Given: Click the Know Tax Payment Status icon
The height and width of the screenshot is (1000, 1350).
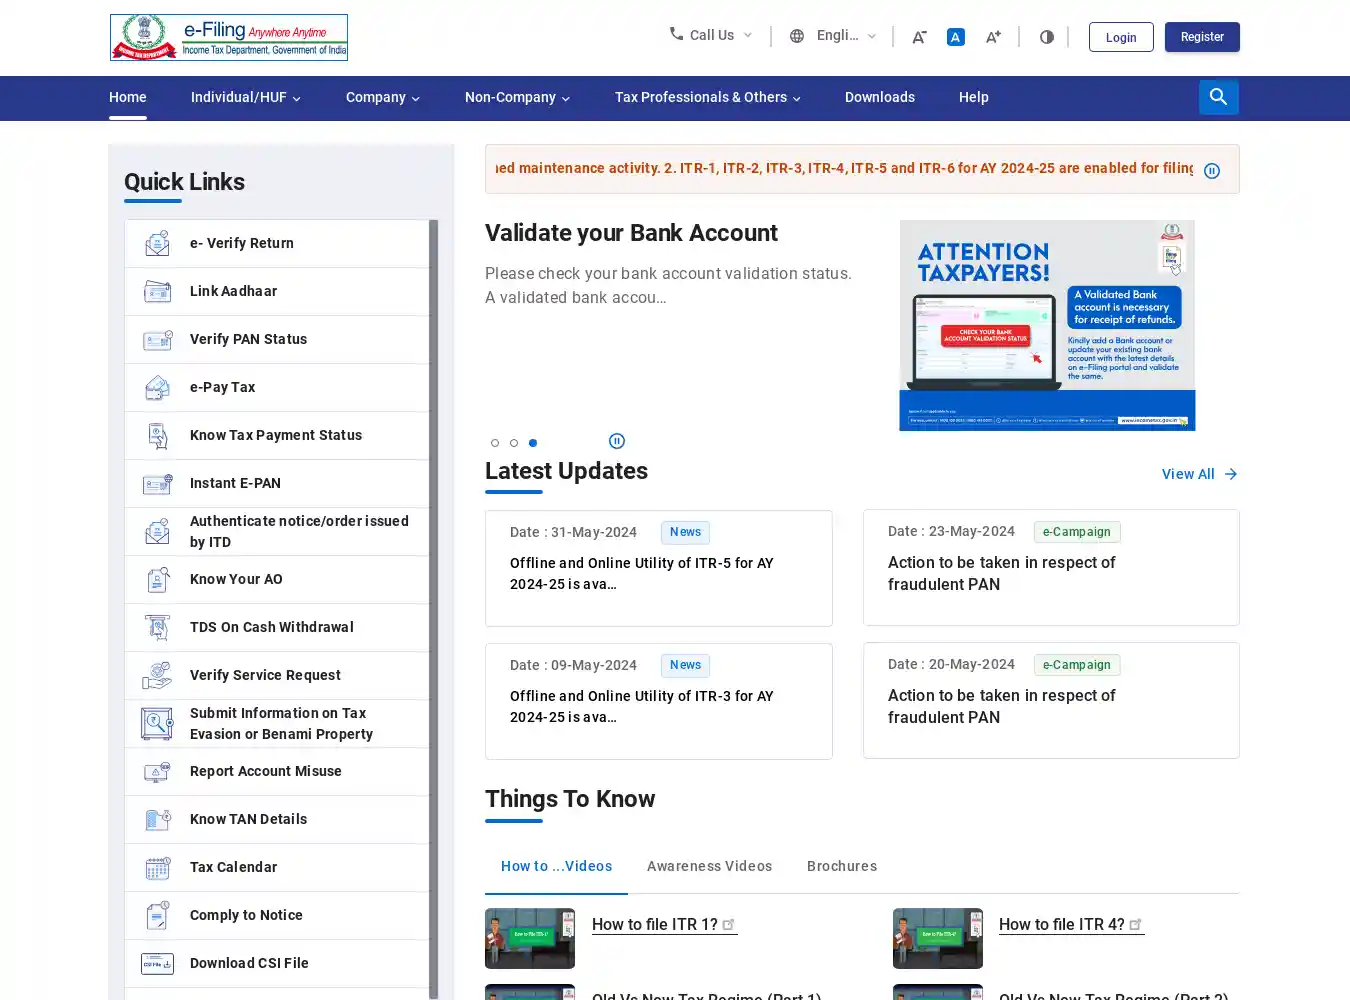Looking at the screenshot, I should (x=157, y=435).
